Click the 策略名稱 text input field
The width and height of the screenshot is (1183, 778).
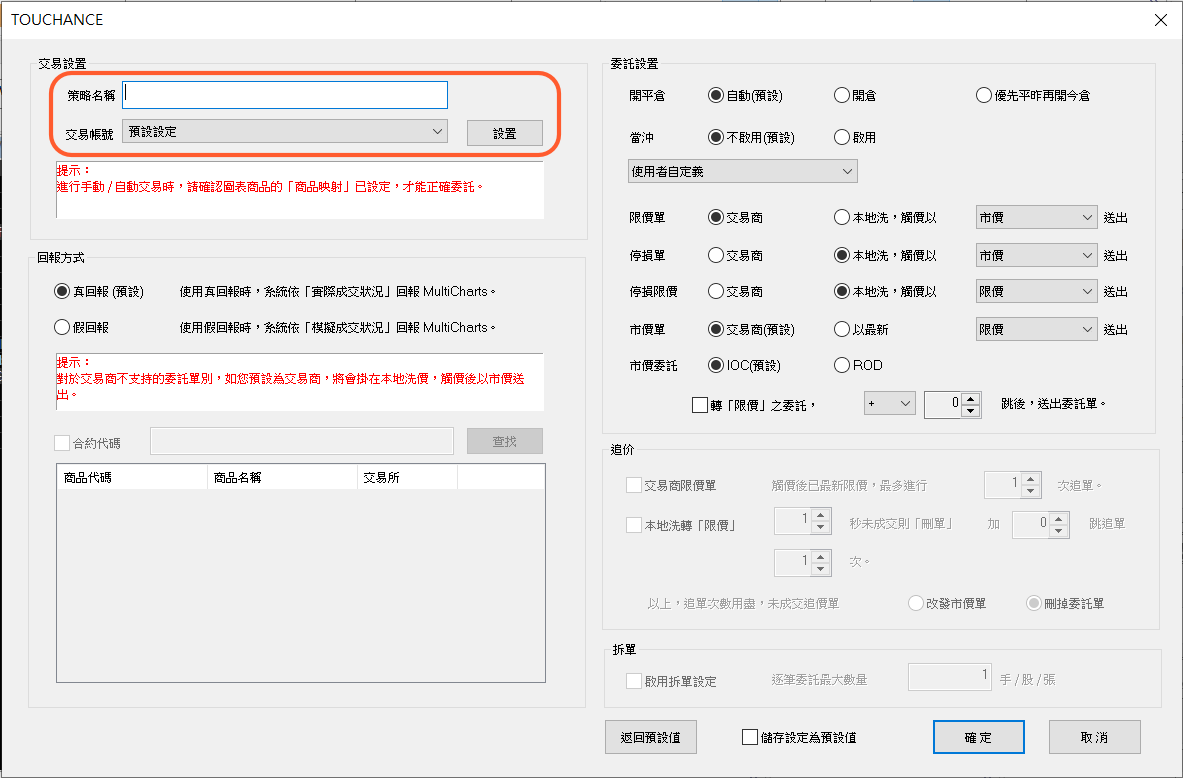tap(285, 94)
